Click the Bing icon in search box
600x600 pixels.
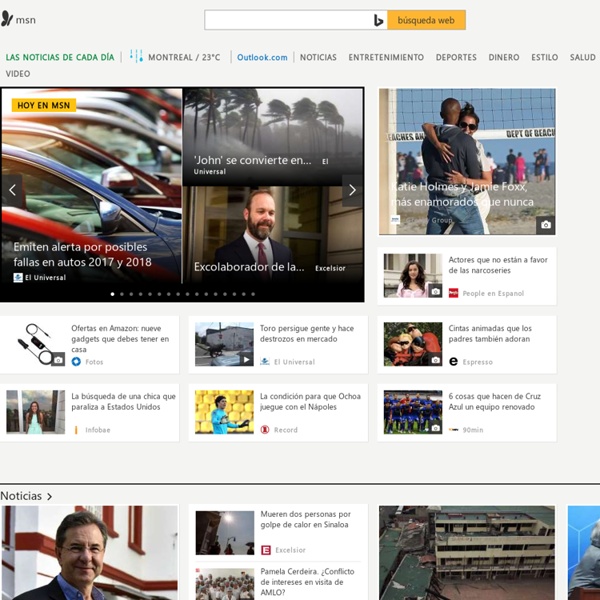coord(379,20)
